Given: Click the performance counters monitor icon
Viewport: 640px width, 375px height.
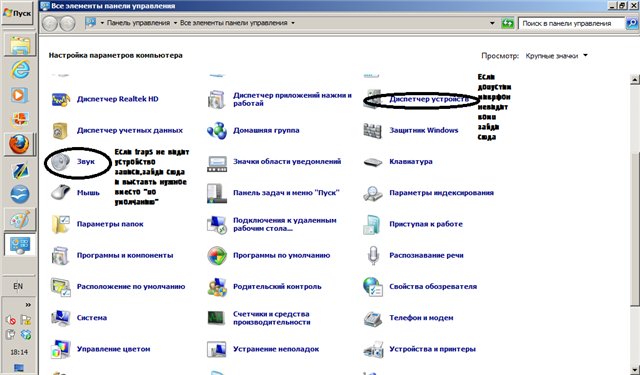Looking at the screenshot, I should coord(217,318).
